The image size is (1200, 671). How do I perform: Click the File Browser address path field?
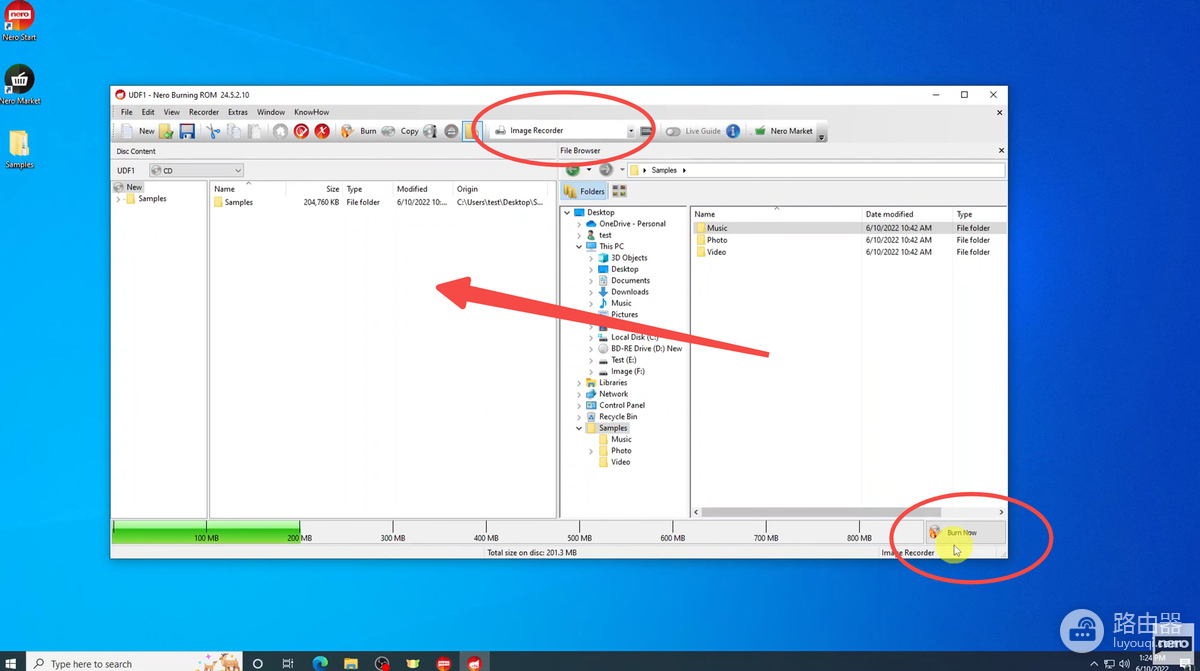coord(816,170)
